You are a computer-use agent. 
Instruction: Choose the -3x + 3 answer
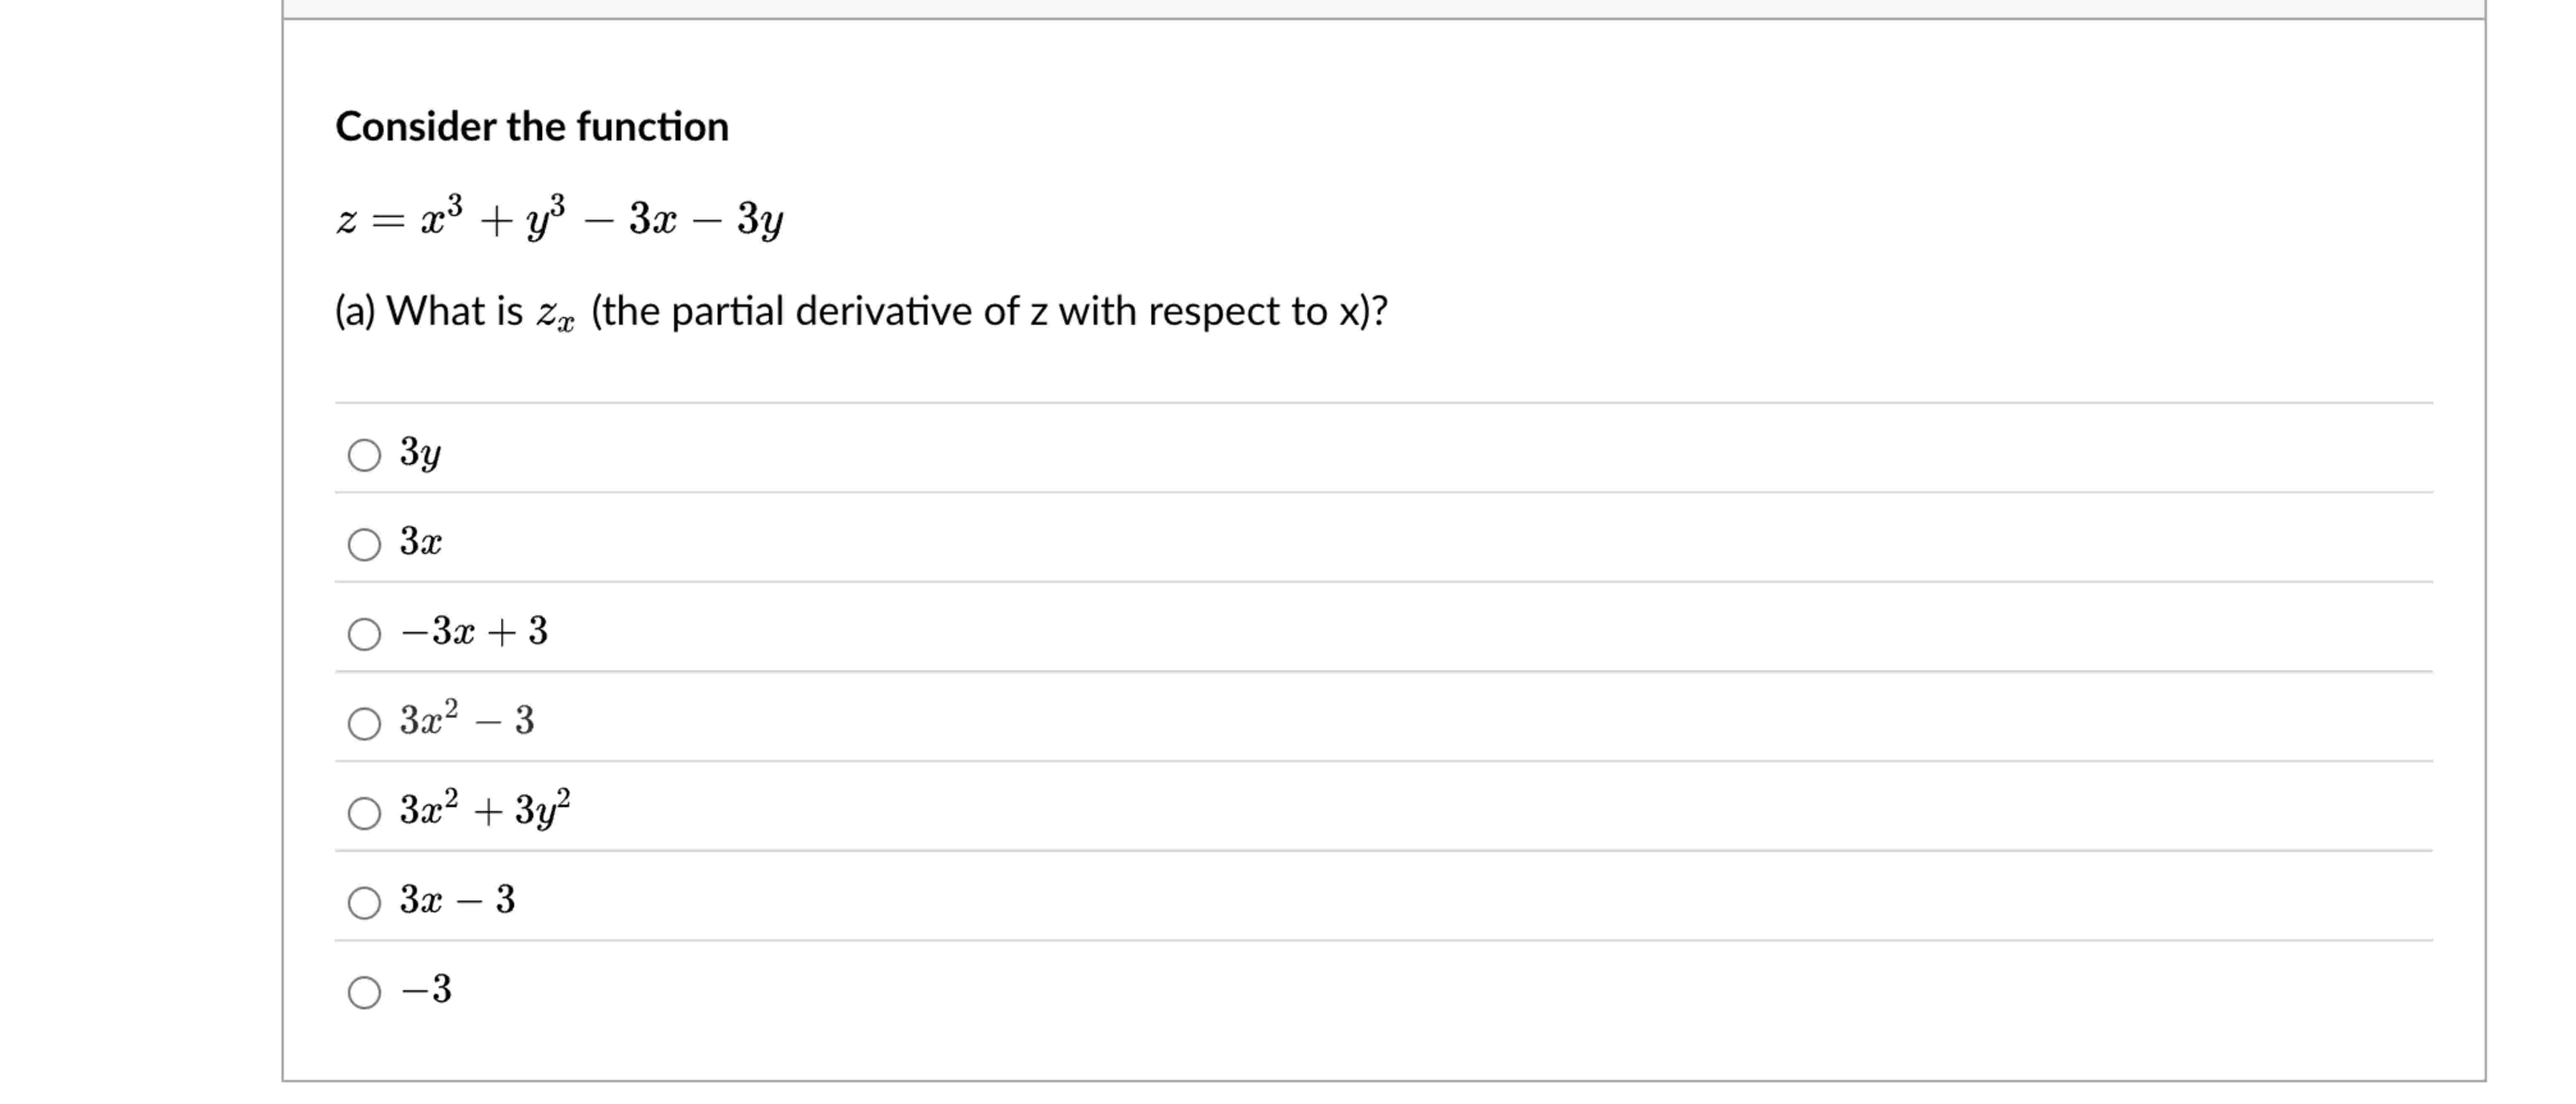click(x=364, y=633)
